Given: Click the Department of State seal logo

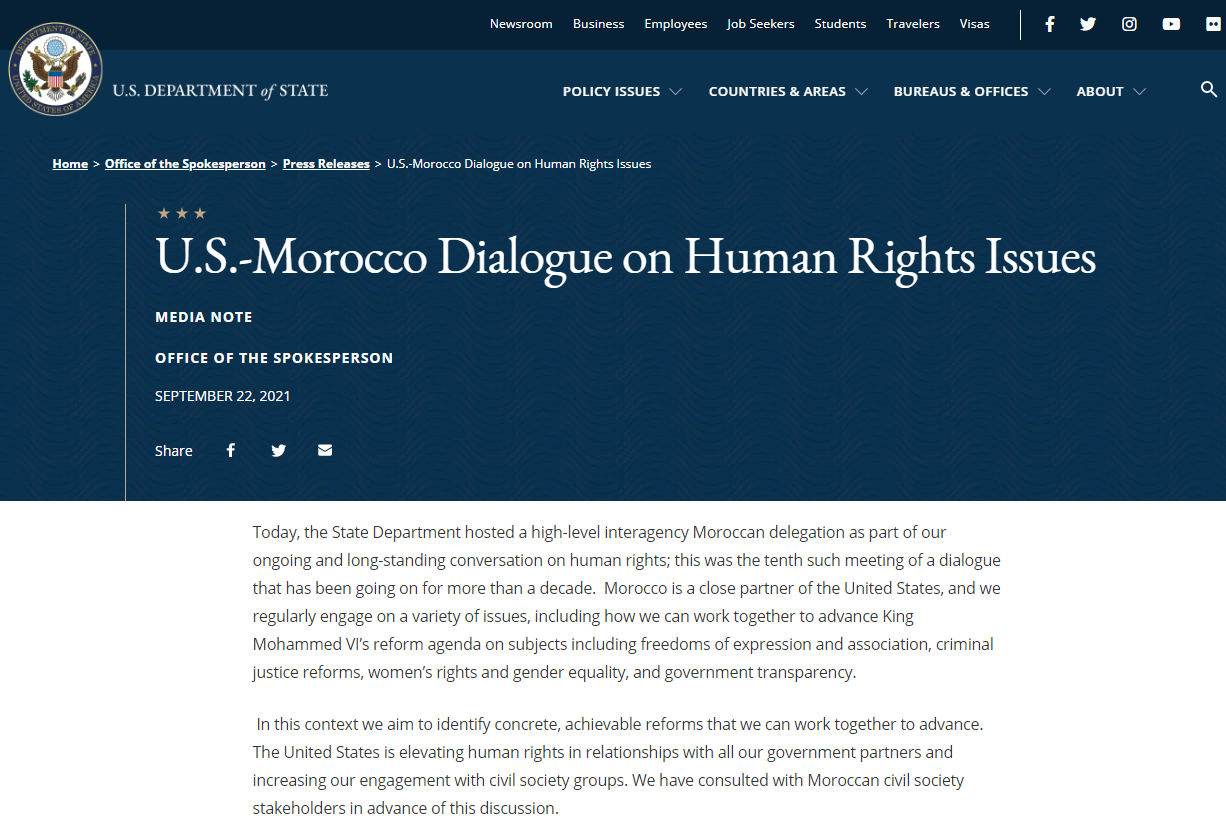Looking at the screenshot, I should [55, 69].
